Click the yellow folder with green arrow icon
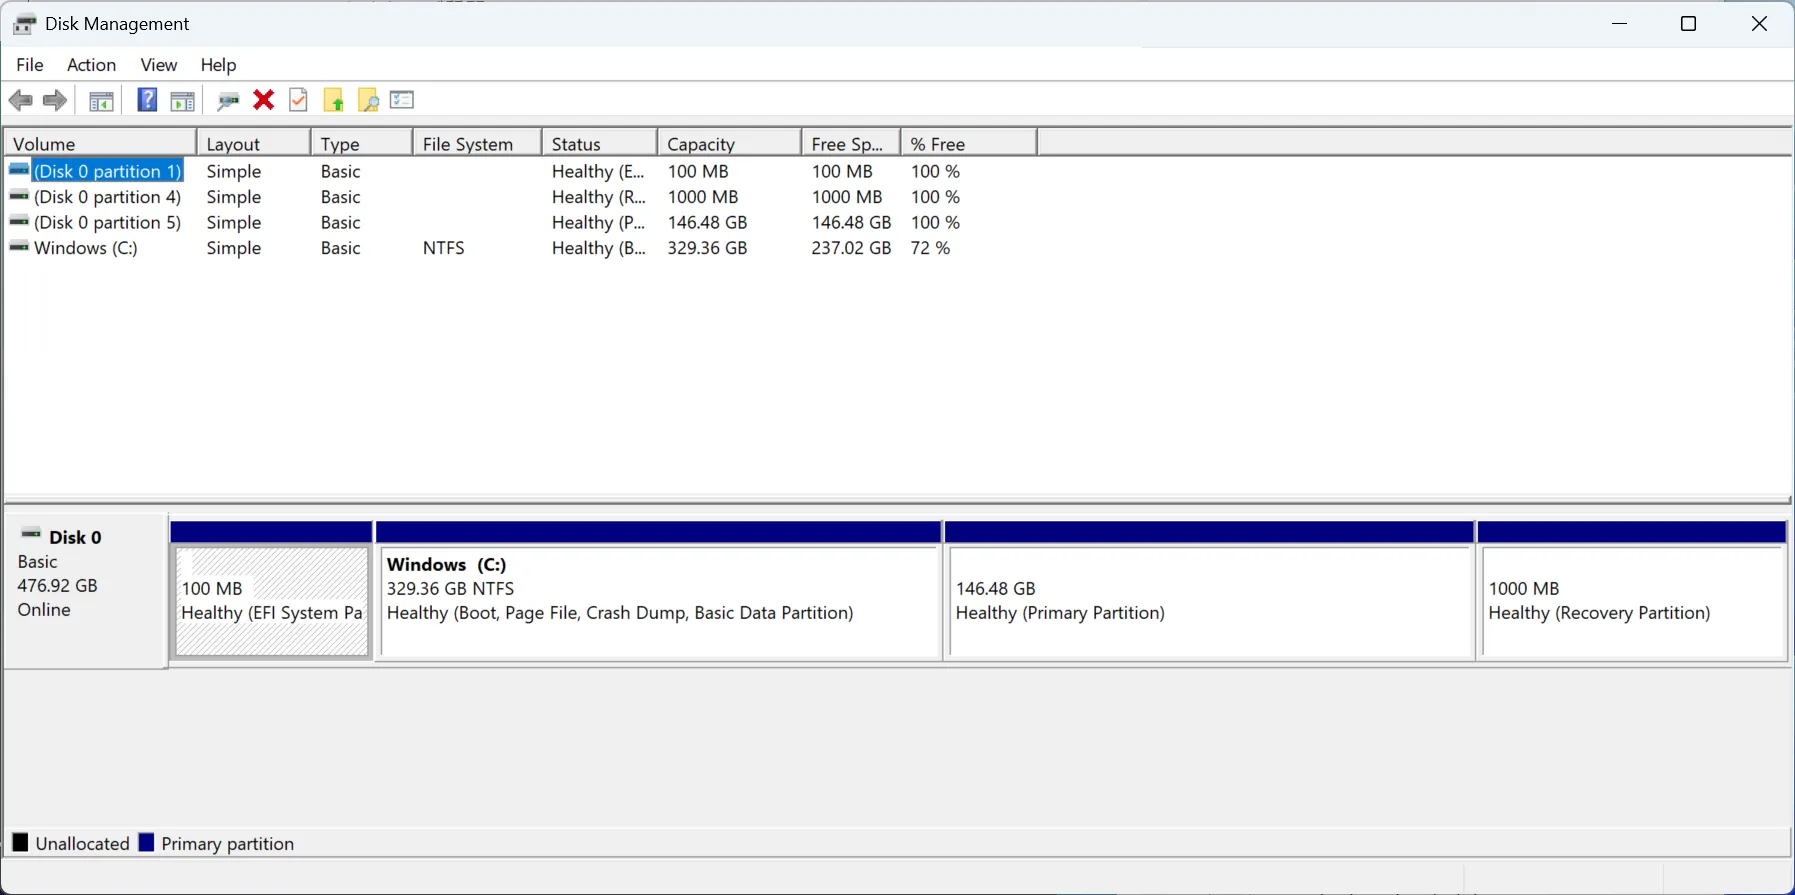The width and height of the screenshot is (1795, 895). (334, 100)
